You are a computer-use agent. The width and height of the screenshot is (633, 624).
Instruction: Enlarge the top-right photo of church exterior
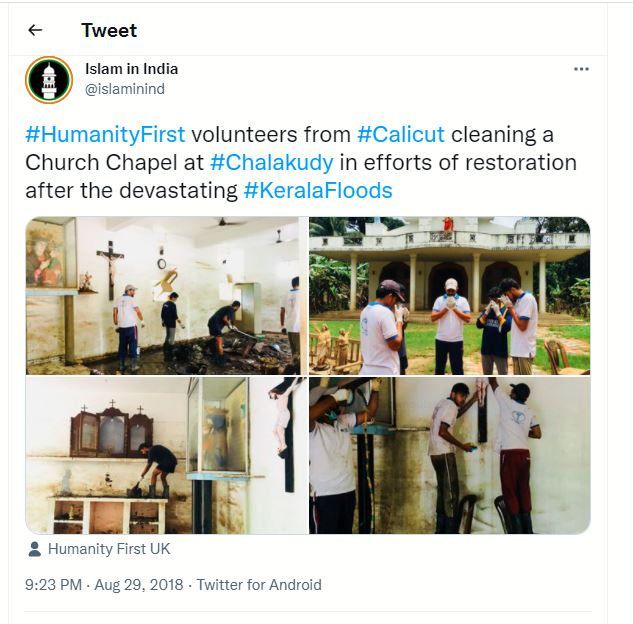450,295
